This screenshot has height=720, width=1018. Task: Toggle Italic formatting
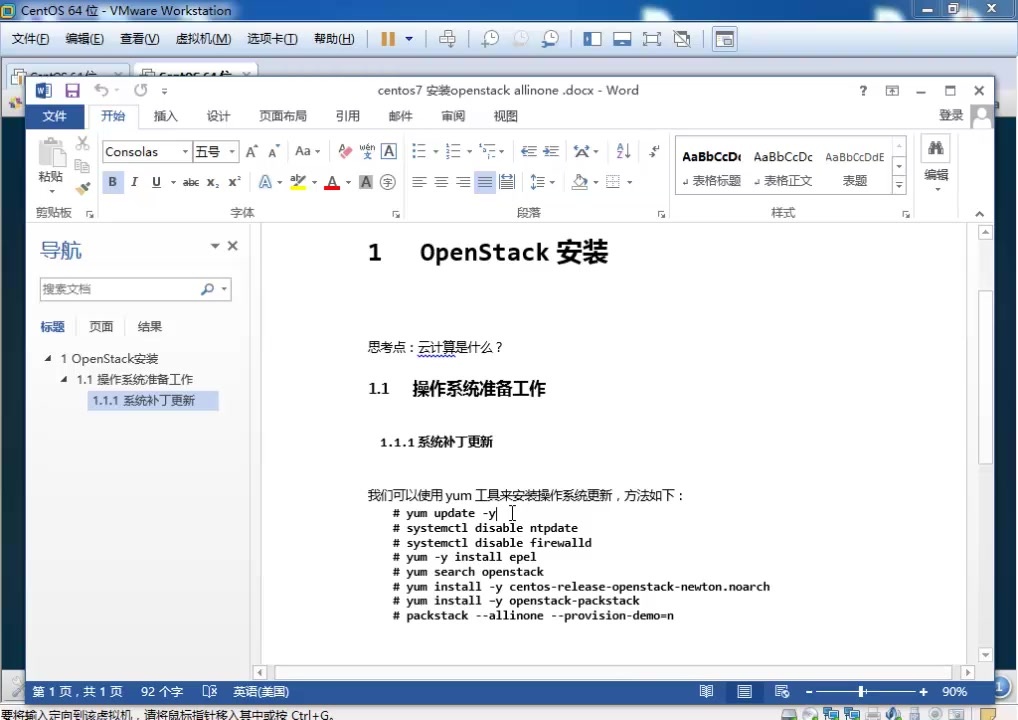pos(134,182)
